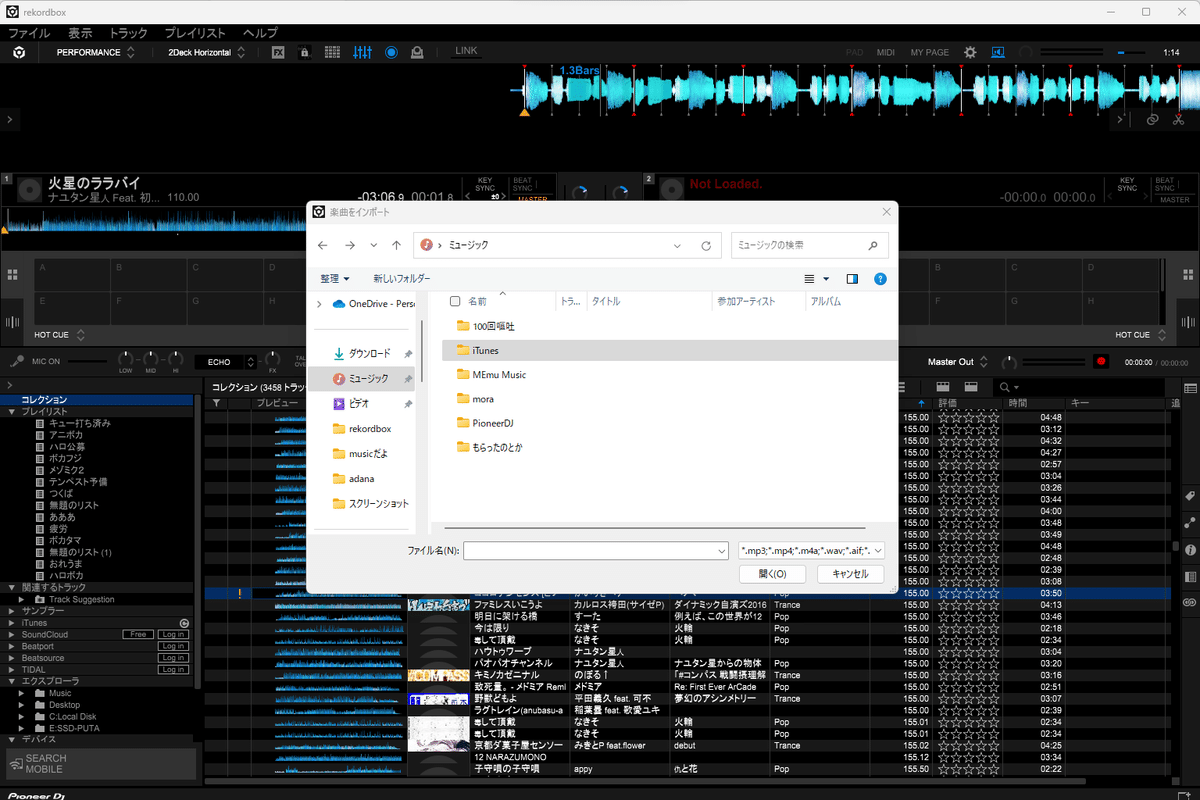Image resolution: width=1200 pixels, height=800 pixels.
Task: Expand the SoundCloud tree node
Action: pos(11,634)
